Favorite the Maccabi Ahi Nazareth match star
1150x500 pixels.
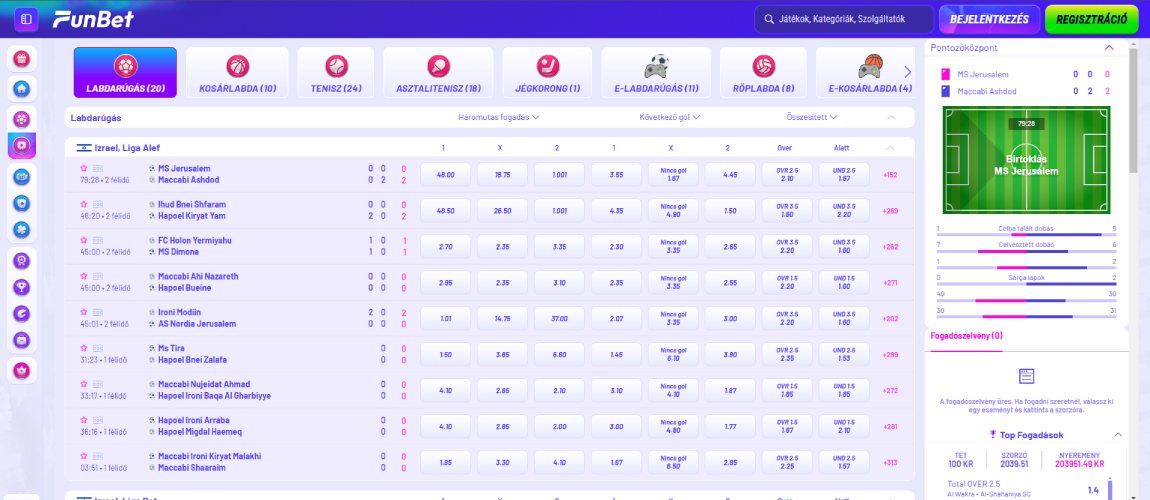(x=84, y=276)
